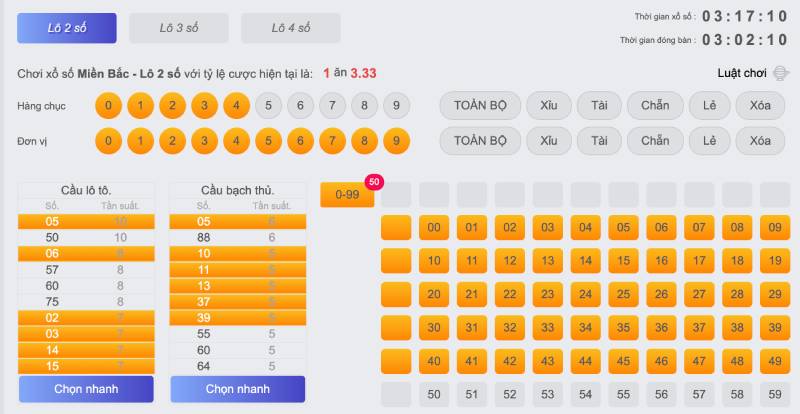Image resolution: width=800 pixels, height=414 pixels.
Task: Toggle digit 9 in the Hàng chục row
Action: tap(396, 106)
